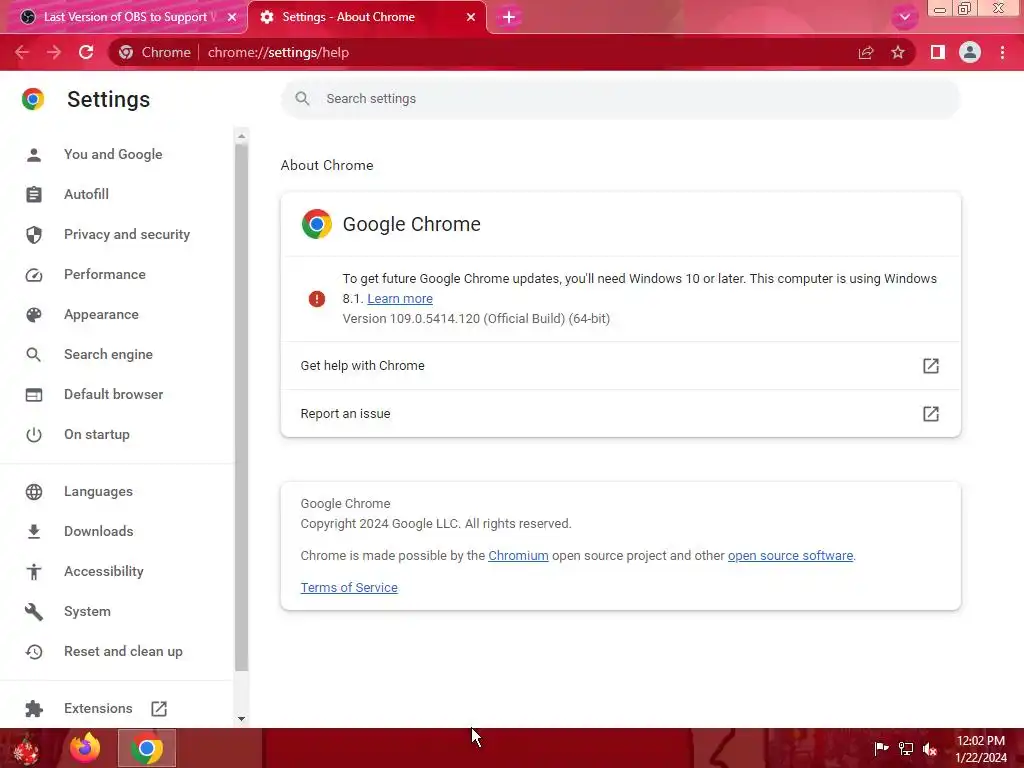Screen dimensions: 1024x768
Task: Switch to Last Version of OBS tab
Action: tap(125, 17)
